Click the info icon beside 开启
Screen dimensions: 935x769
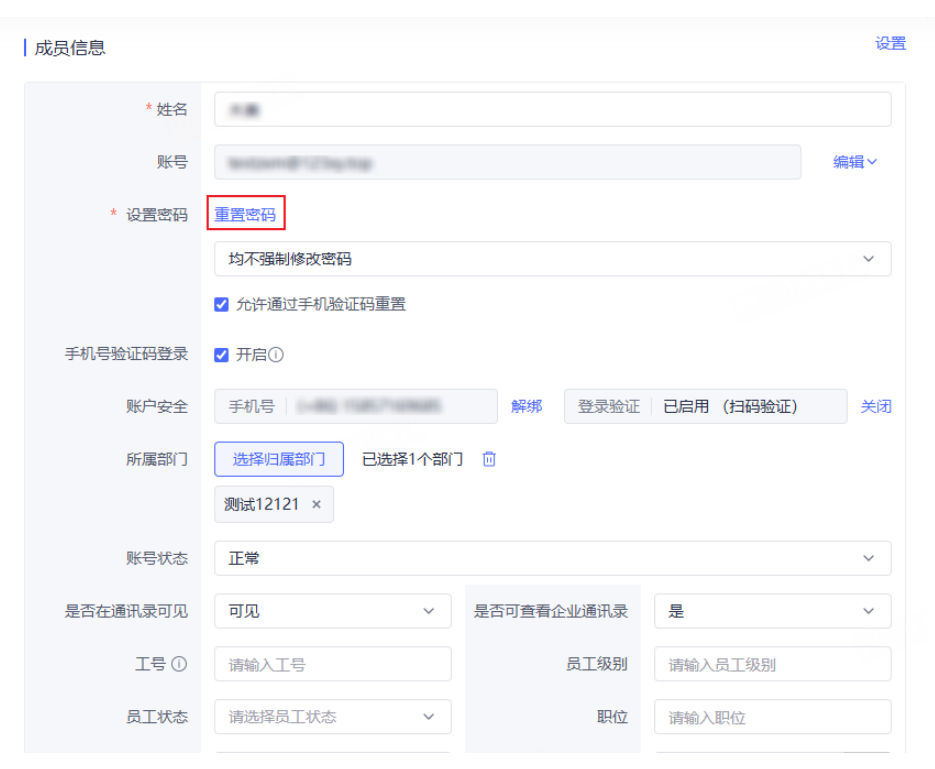[x=276, y=355]
